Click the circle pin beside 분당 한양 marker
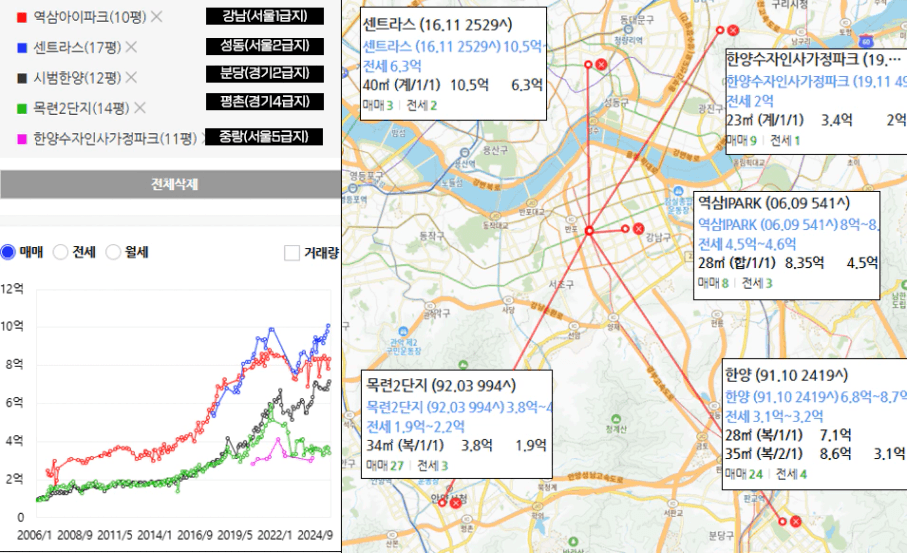 [x=782, y=521]
